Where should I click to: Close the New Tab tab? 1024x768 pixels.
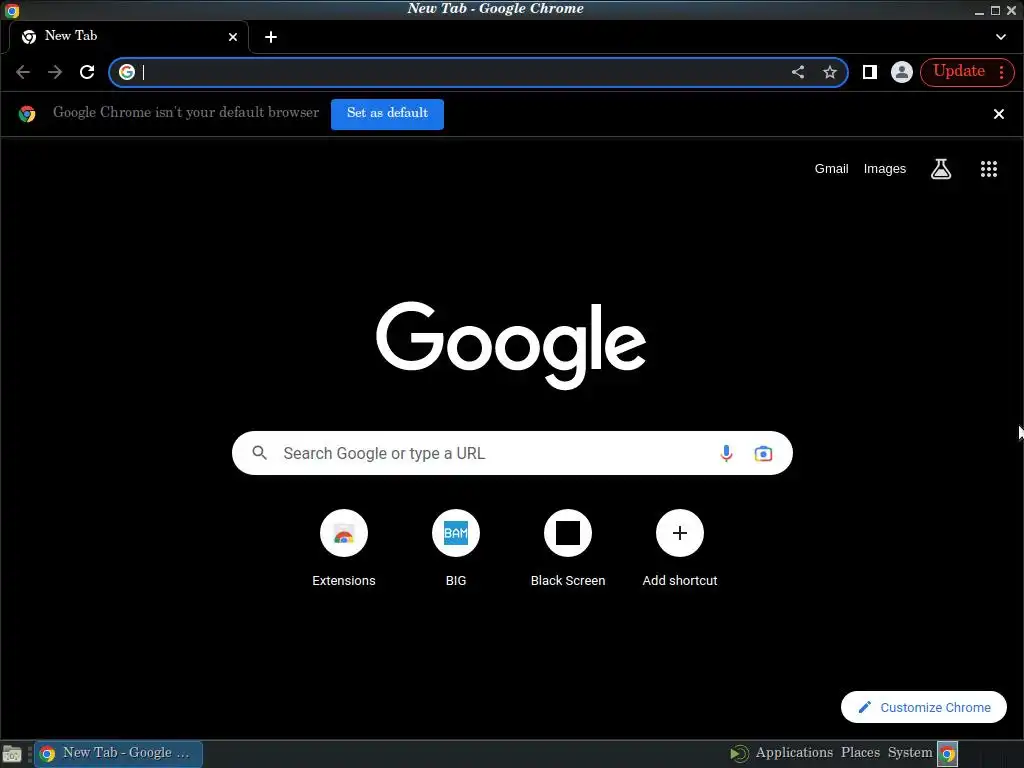point(232,37)
